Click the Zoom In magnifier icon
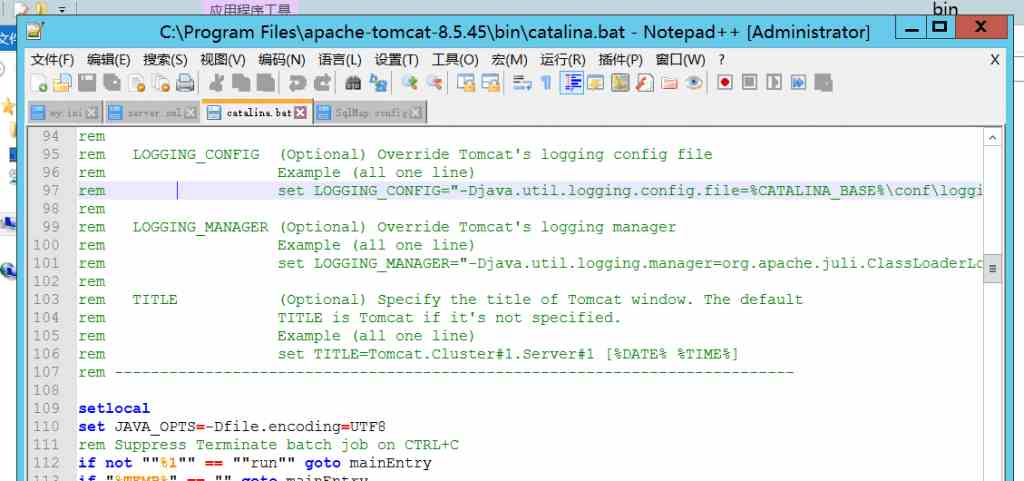1024x481 pixels. click(x=409, y=83)
